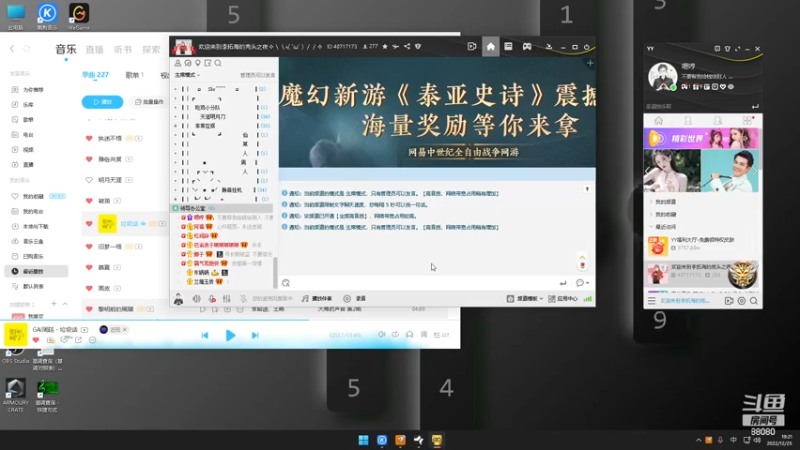Image resolution: width=800 pixels, height=450 pixels.
Task: Click Kugou playback progress bar
Action: click(231, 320)
